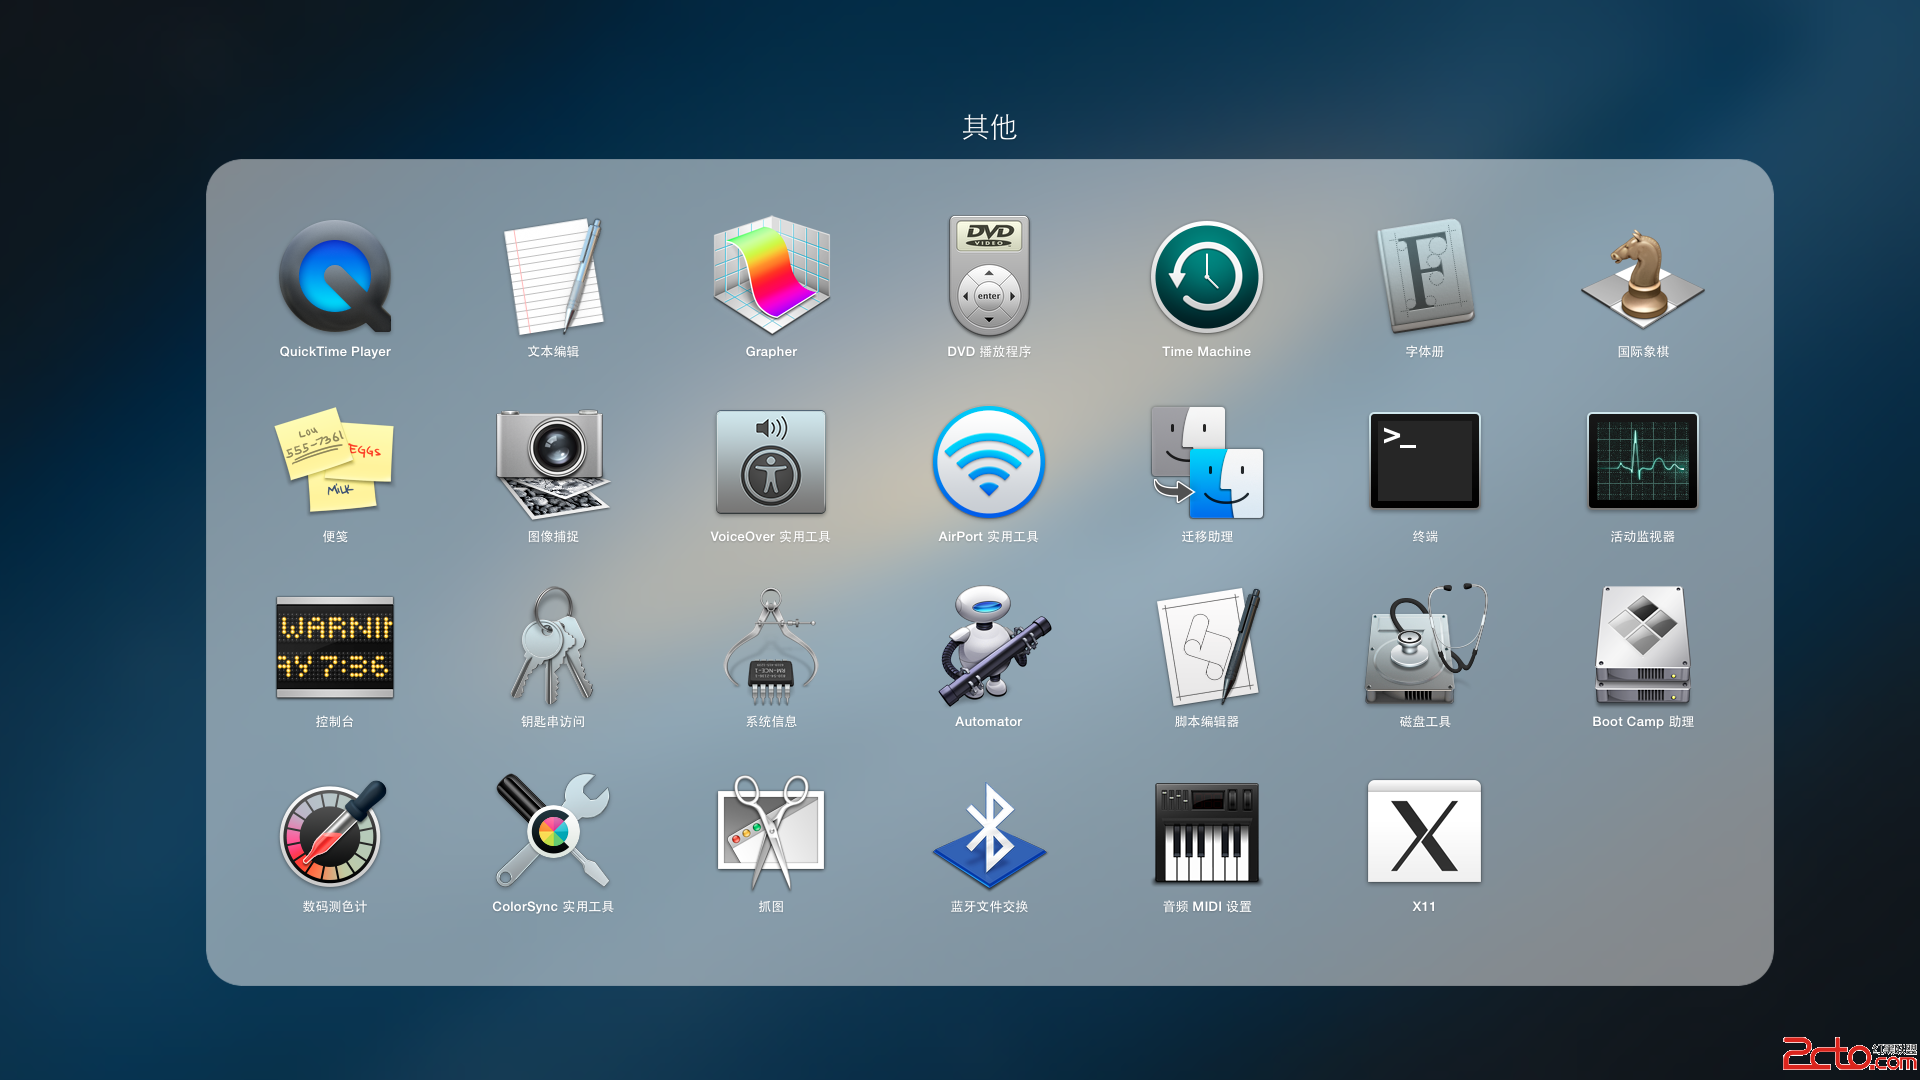1920x1080 pixels.
Task: Launch AirPort 实用工具
Action: (988, 461)
